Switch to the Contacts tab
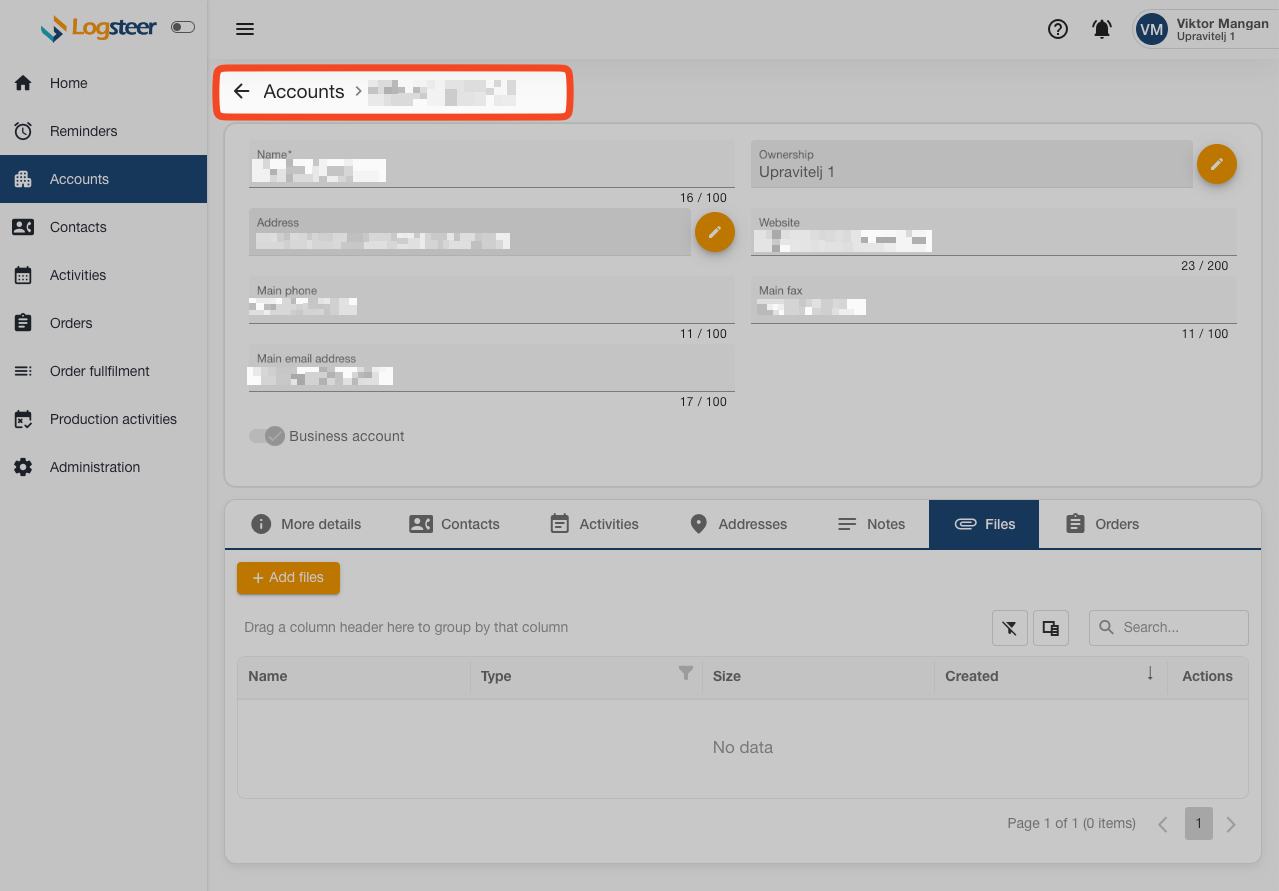1279x891 pixels. 454,524
